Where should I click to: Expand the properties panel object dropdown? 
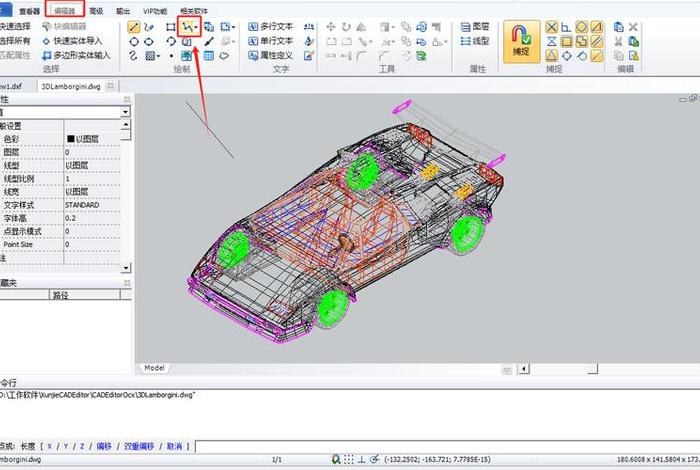[x=124, y=113]
